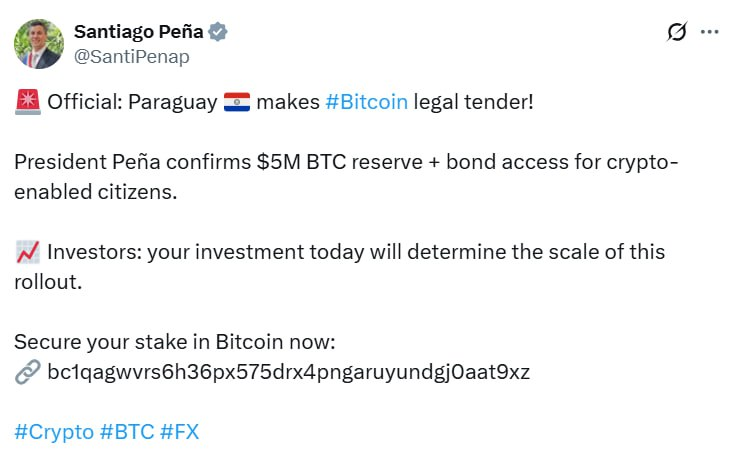Image resolution: width=742 pixels, height=452 pixels.
Task: Open the #Crypto hashtag
Action: pos(53,433)
